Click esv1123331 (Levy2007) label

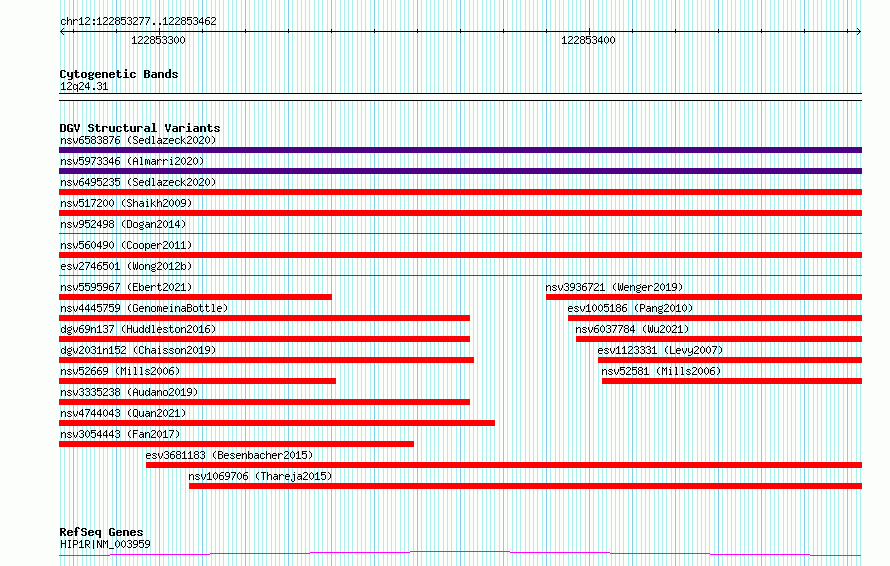[x=660, y=350]
